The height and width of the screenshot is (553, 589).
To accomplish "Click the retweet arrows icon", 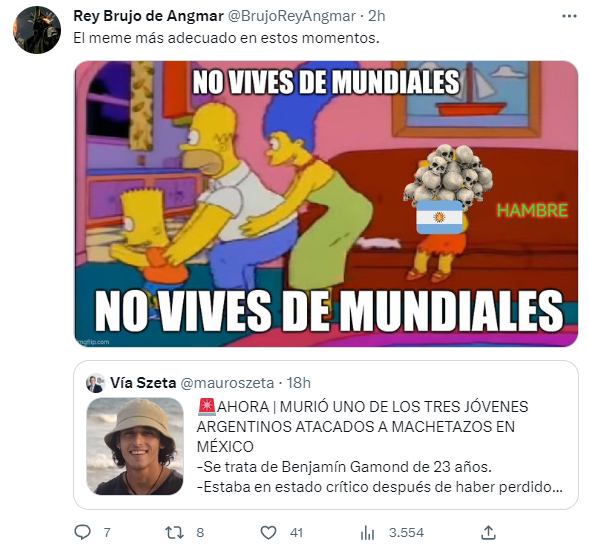I will (x=174, y=532).
